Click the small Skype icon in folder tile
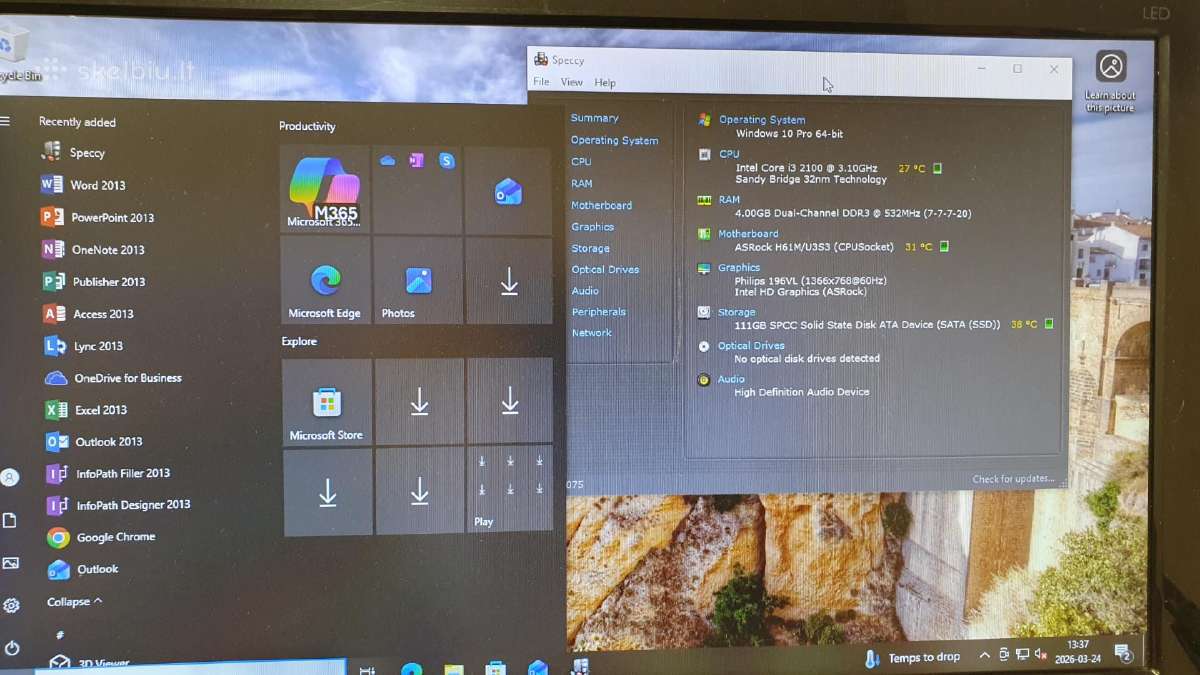 pyautogui.click(x=447, y=161)
